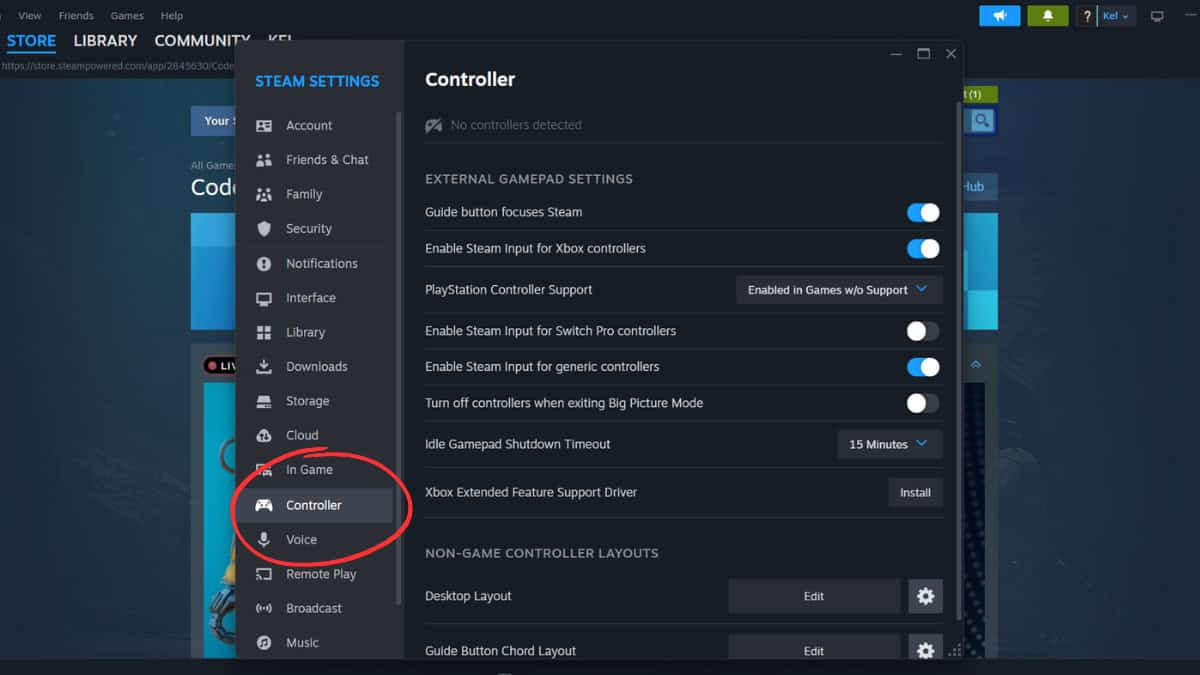The height and width of the screenshot is (675, 1200).
Task: Open the Friends menu
Action: tap(76, 15)
